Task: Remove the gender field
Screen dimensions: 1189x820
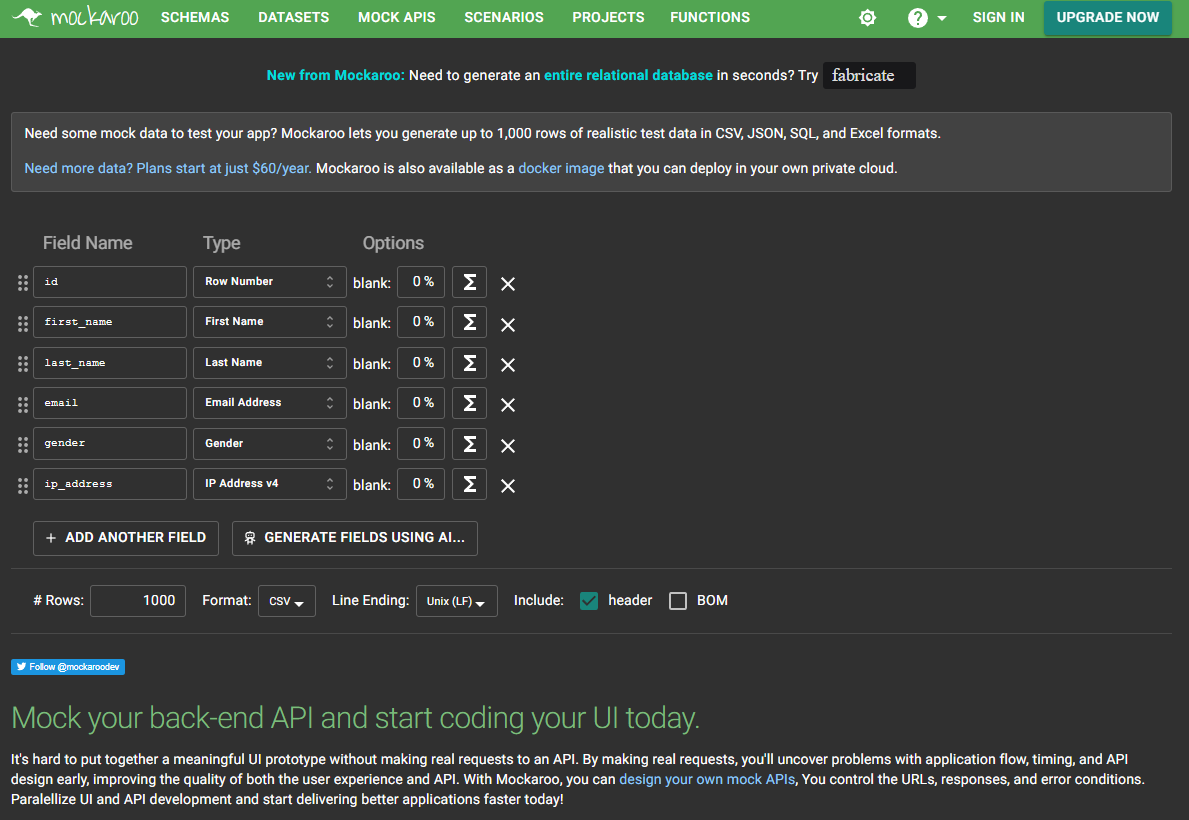Action: [x=508, y=446]
